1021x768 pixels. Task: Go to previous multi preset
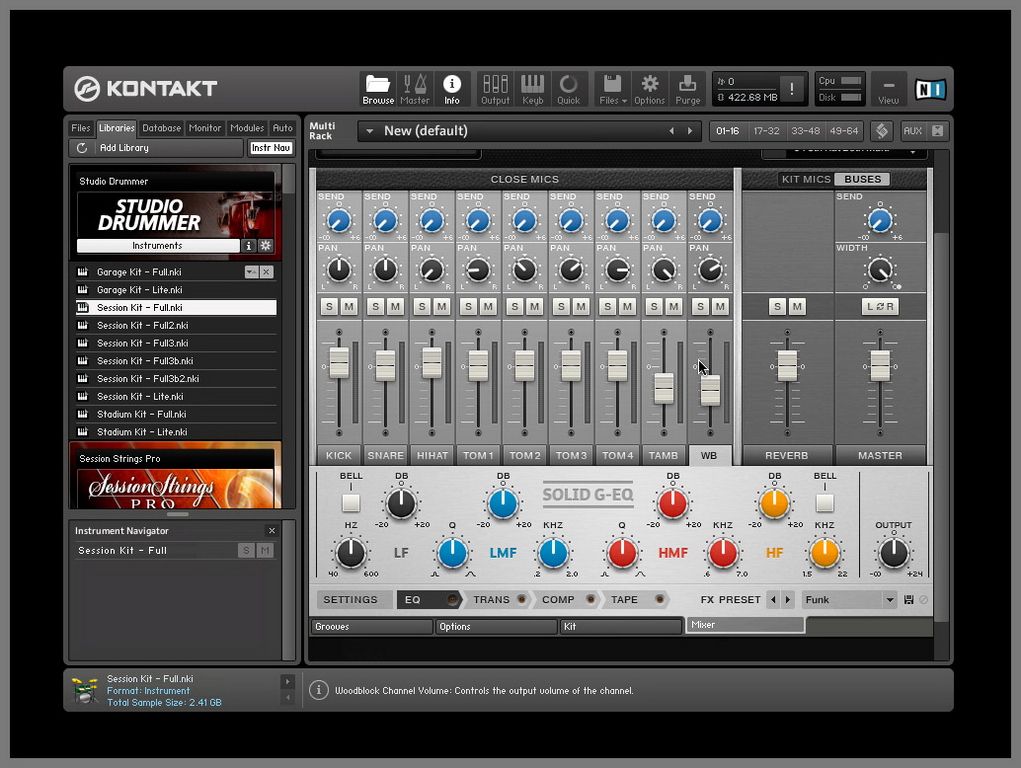click(672, 131)
